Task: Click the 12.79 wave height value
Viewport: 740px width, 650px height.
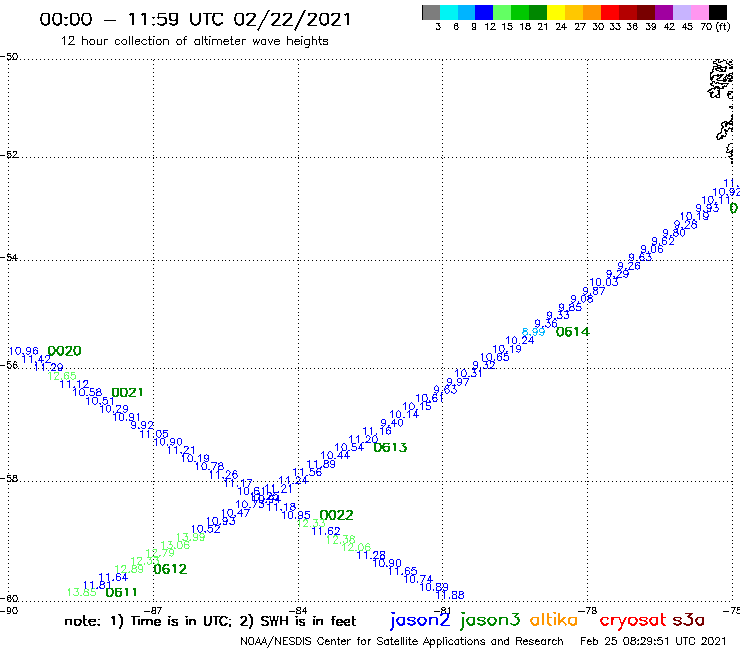Action: point(160,553)
